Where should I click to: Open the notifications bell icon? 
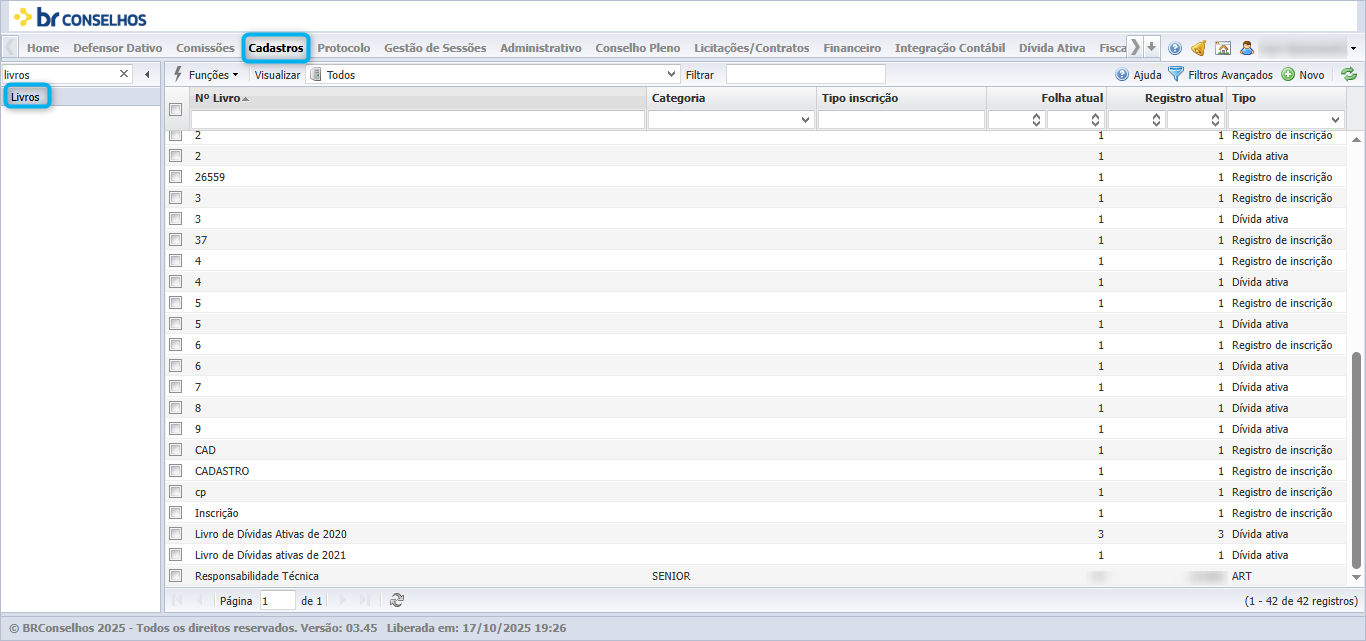(x=1198, y=48)
